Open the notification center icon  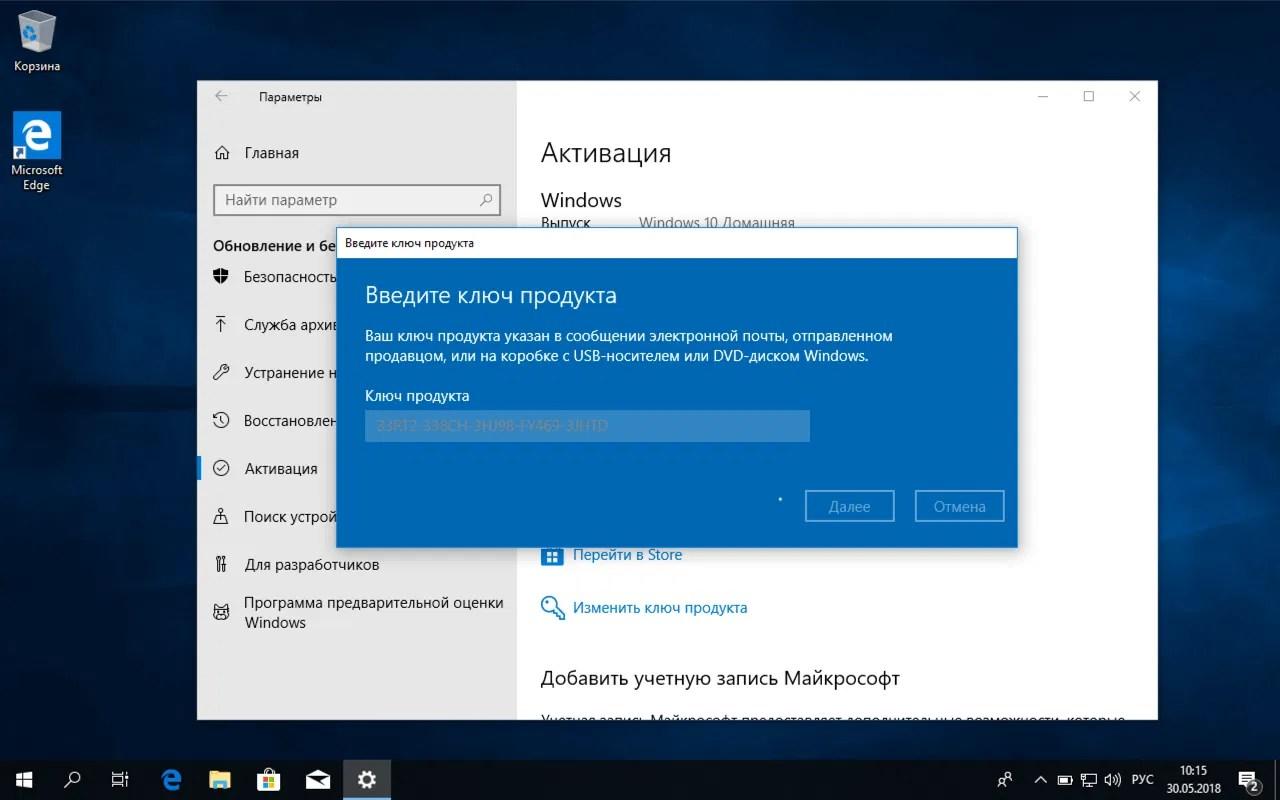(x=1249, y=779)
